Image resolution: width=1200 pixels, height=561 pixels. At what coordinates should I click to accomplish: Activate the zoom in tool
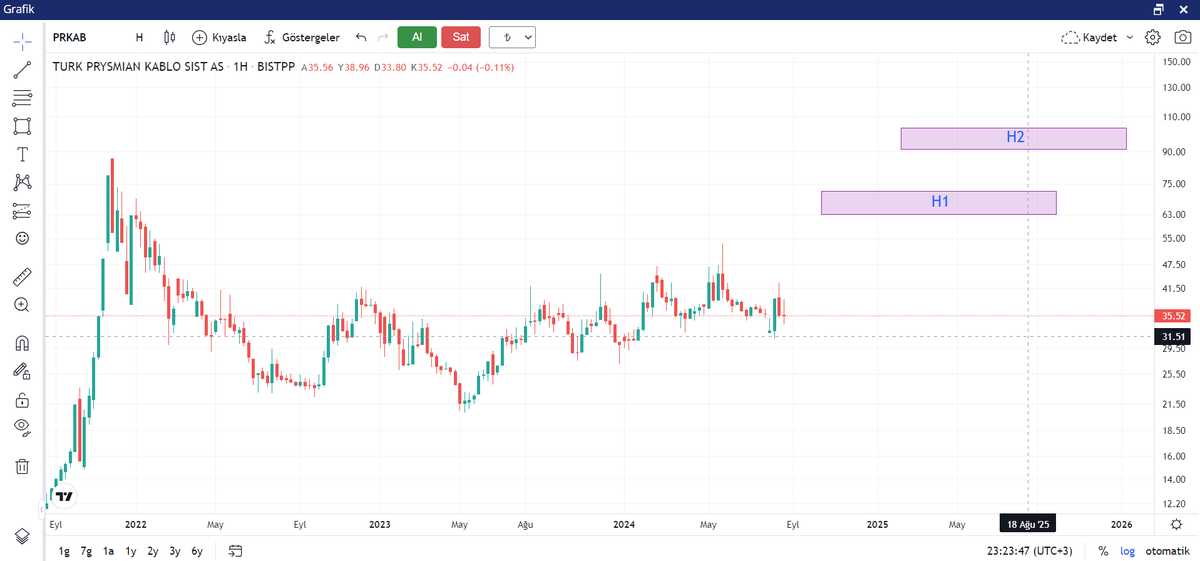tap(22, 305)
